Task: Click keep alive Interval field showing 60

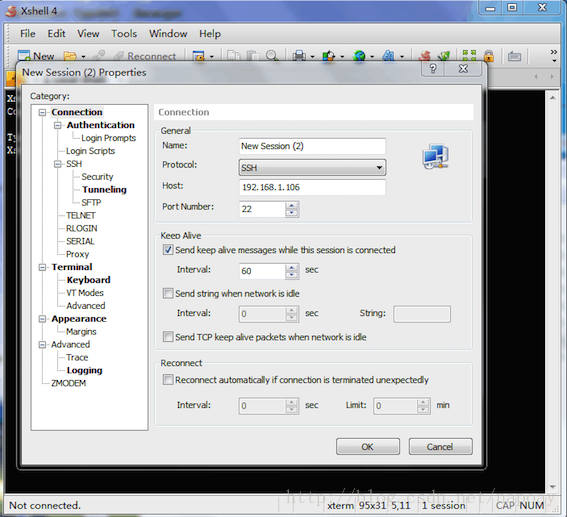Action: 263,271
